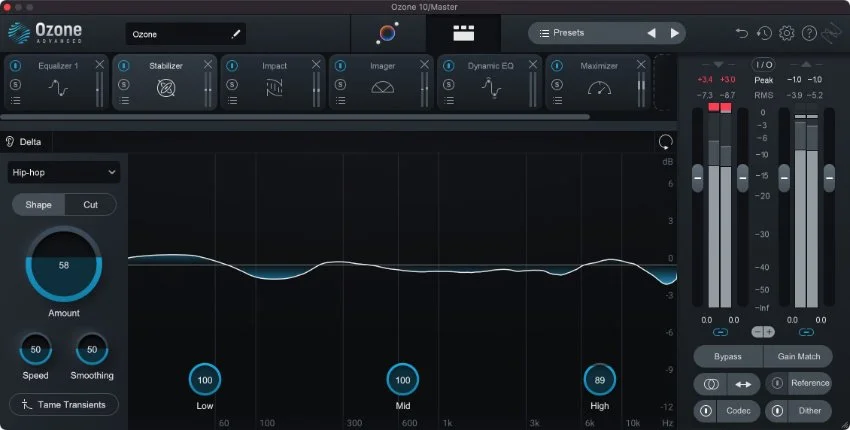Click the output channel link icon
This screenshot has height=430, width=850.
pos(806,332)
